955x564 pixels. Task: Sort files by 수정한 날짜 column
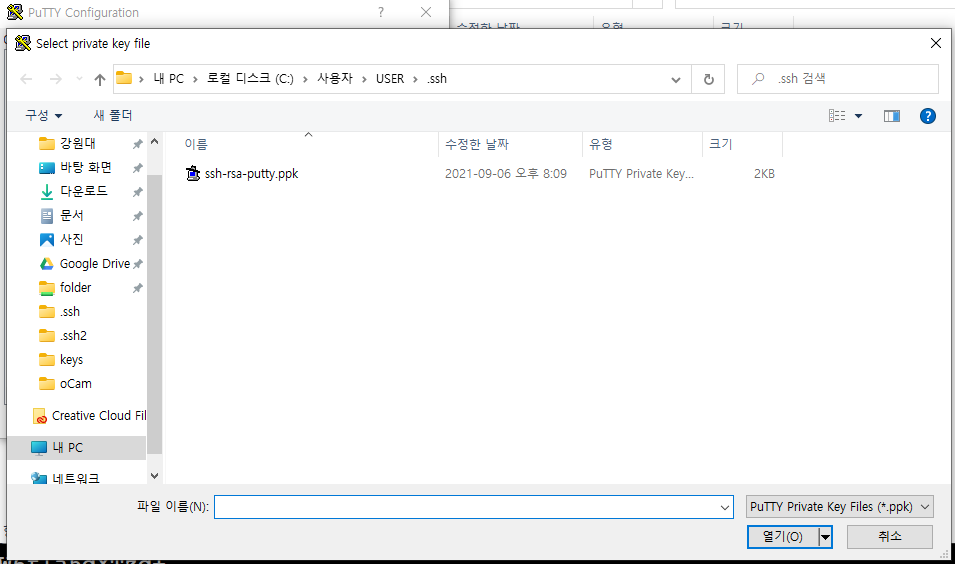pyautogui.click(x=477, y=144)
